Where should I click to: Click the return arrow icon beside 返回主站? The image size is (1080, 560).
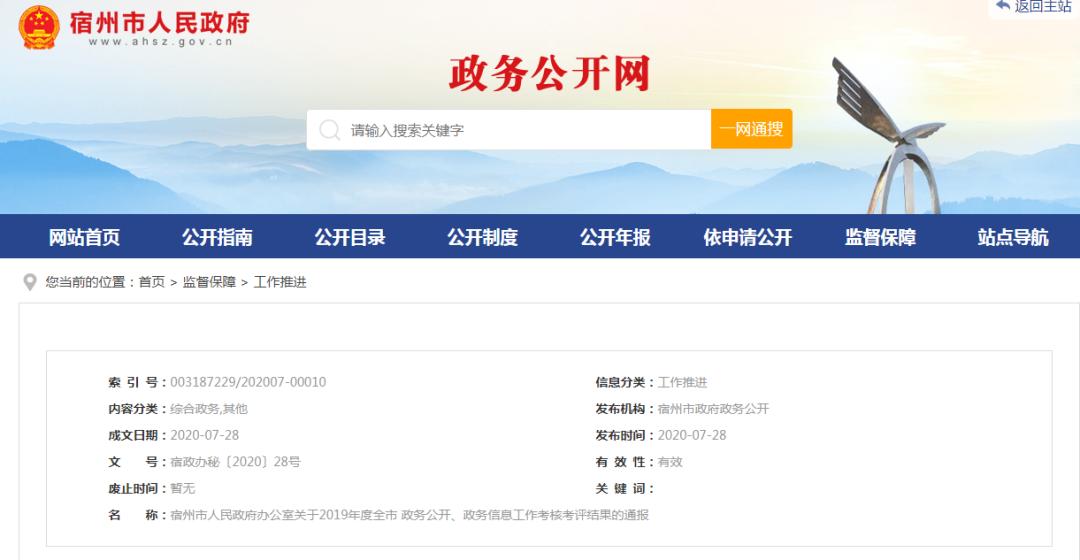coord(1003,6)
